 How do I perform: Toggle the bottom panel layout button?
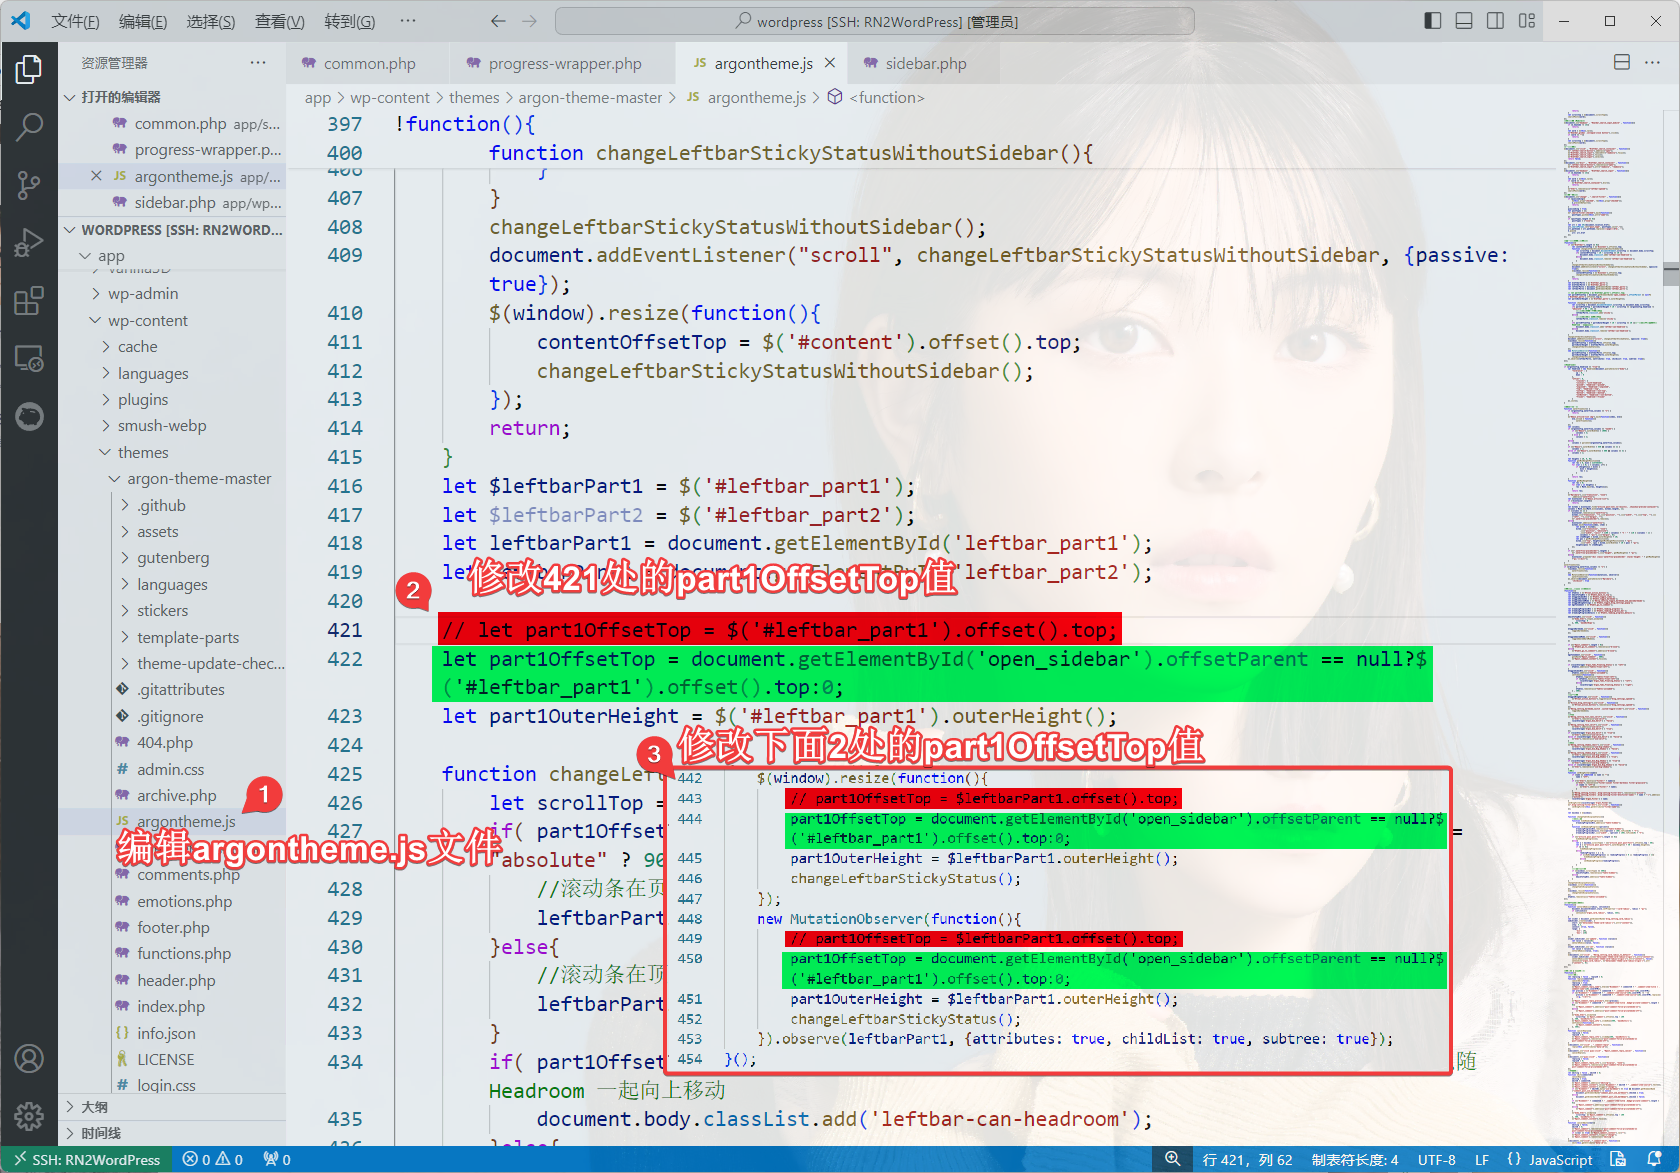pos(1464,21)
